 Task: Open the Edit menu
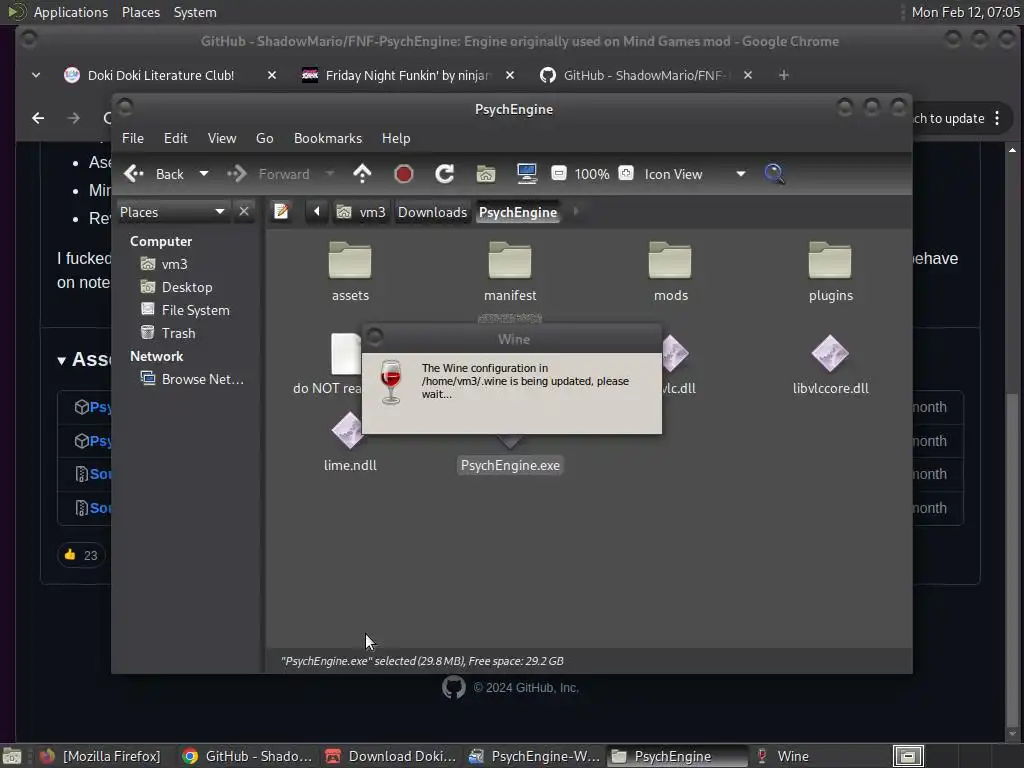[x=176, y=138]
